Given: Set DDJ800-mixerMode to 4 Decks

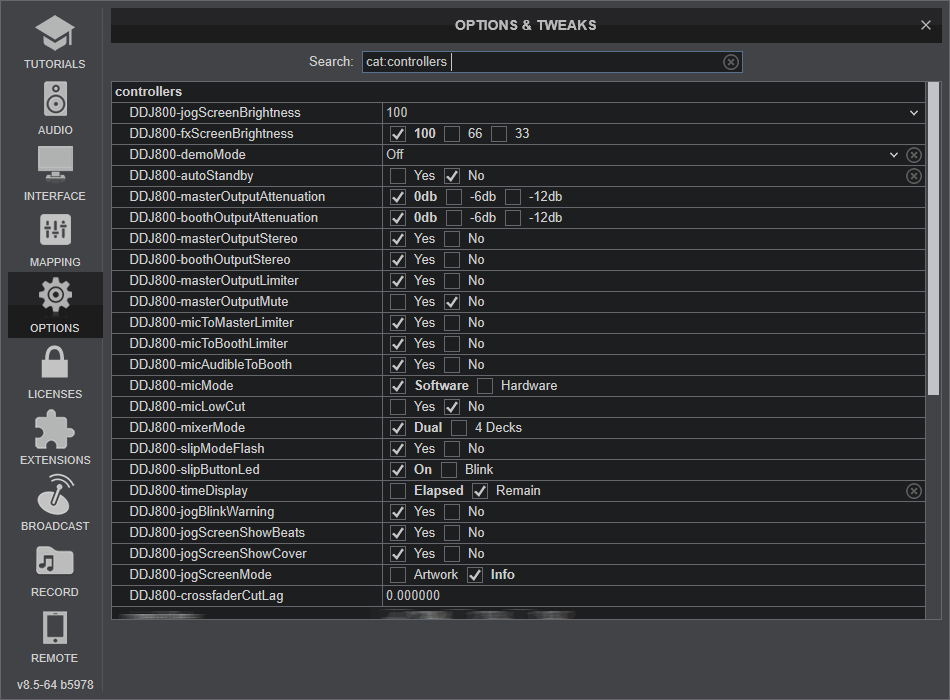Looking at the screenshot, I should pos(459,428).
